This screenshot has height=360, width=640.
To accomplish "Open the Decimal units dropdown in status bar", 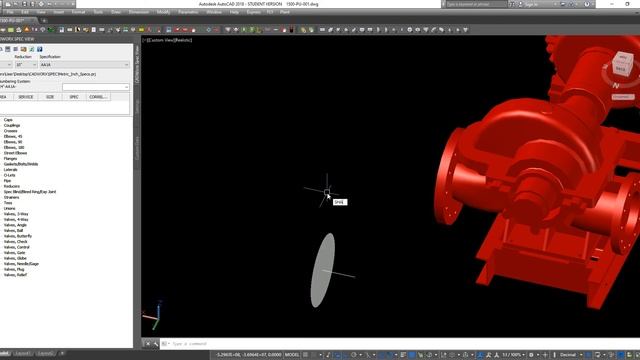I will coord(570,355).
